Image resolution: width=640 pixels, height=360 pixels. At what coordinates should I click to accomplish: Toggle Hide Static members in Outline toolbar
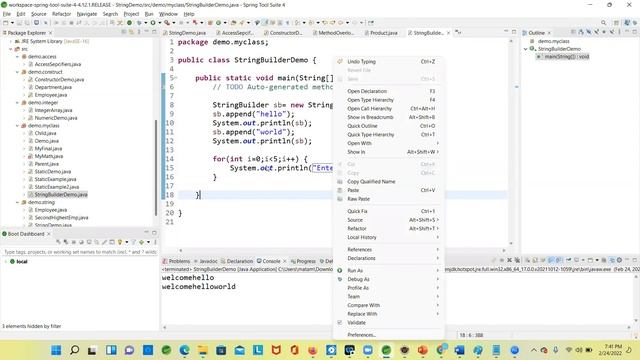pos(597,32)
